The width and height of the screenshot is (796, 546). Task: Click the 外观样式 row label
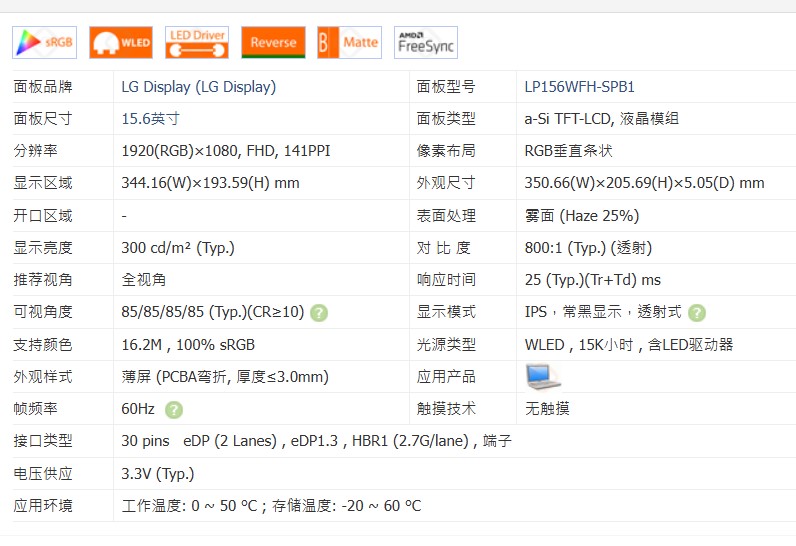[43, 377]
